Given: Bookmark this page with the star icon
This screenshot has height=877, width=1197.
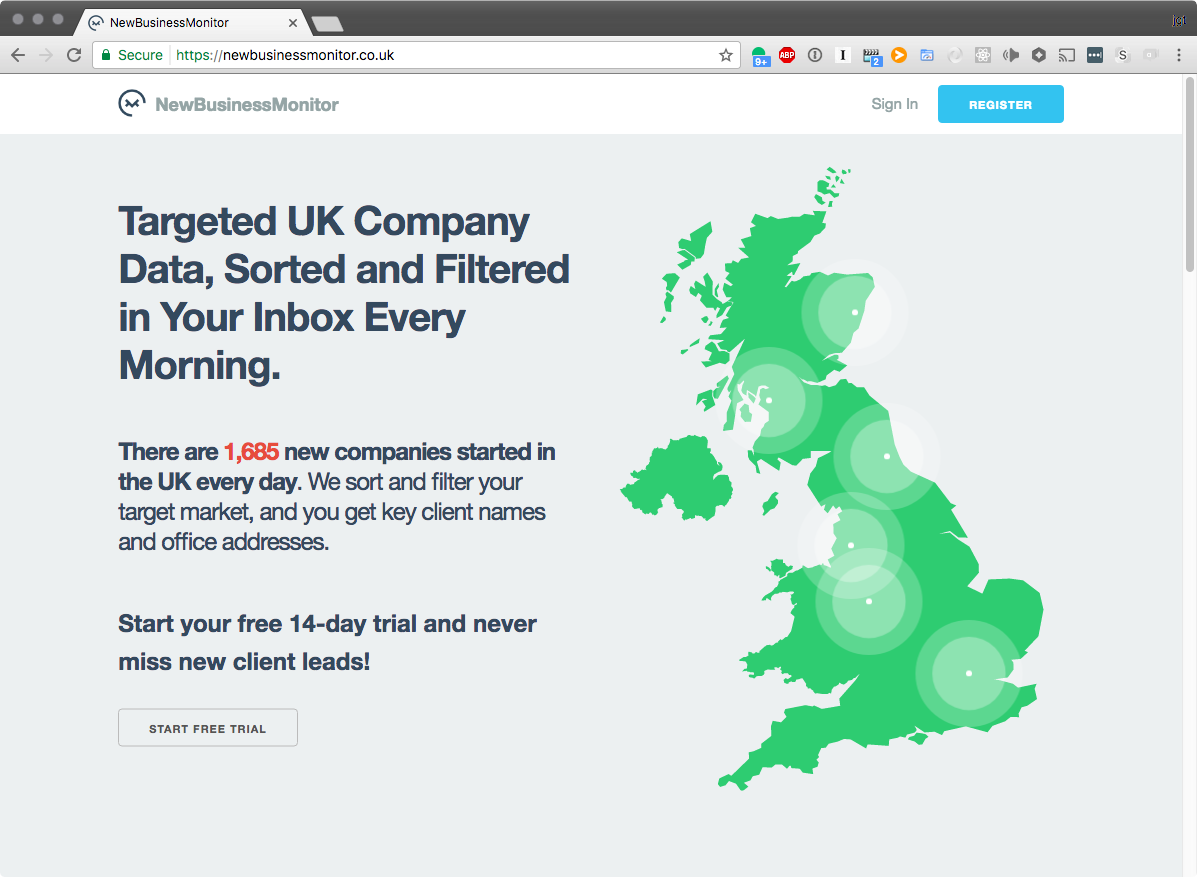Looking at the screenshot, I should coord(725,55).
